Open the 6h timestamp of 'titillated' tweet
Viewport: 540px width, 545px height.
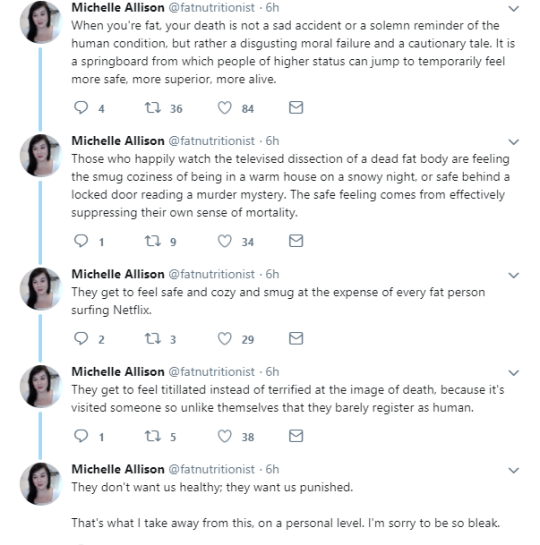click(272, 372)
